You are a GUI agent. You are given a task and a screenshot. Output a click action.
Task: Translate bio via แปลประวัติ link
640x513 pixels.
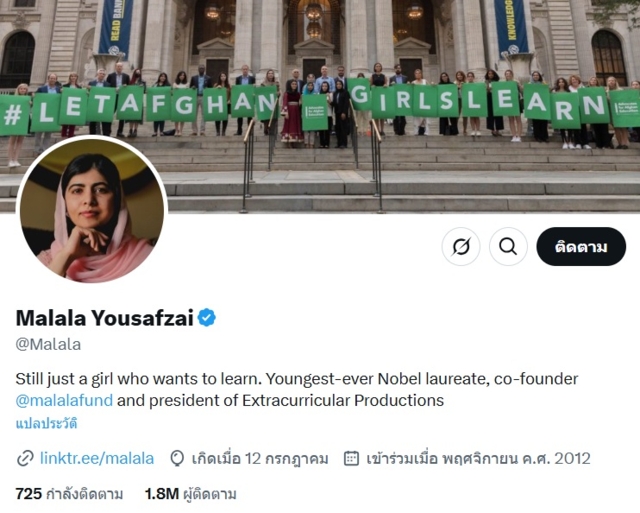click(46, 424)
